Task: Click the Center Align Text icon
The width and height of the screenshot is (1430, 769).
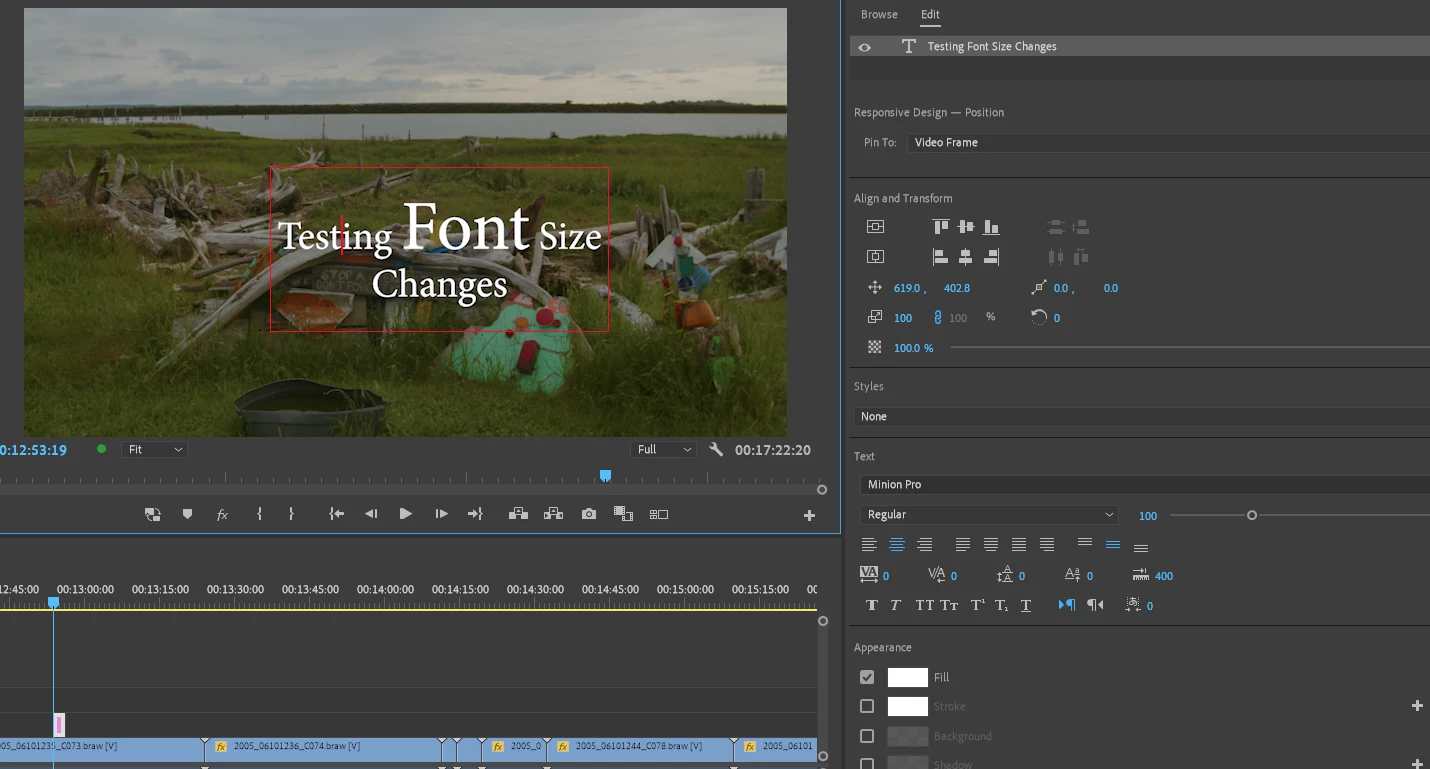Action: (x=897, y=545)
